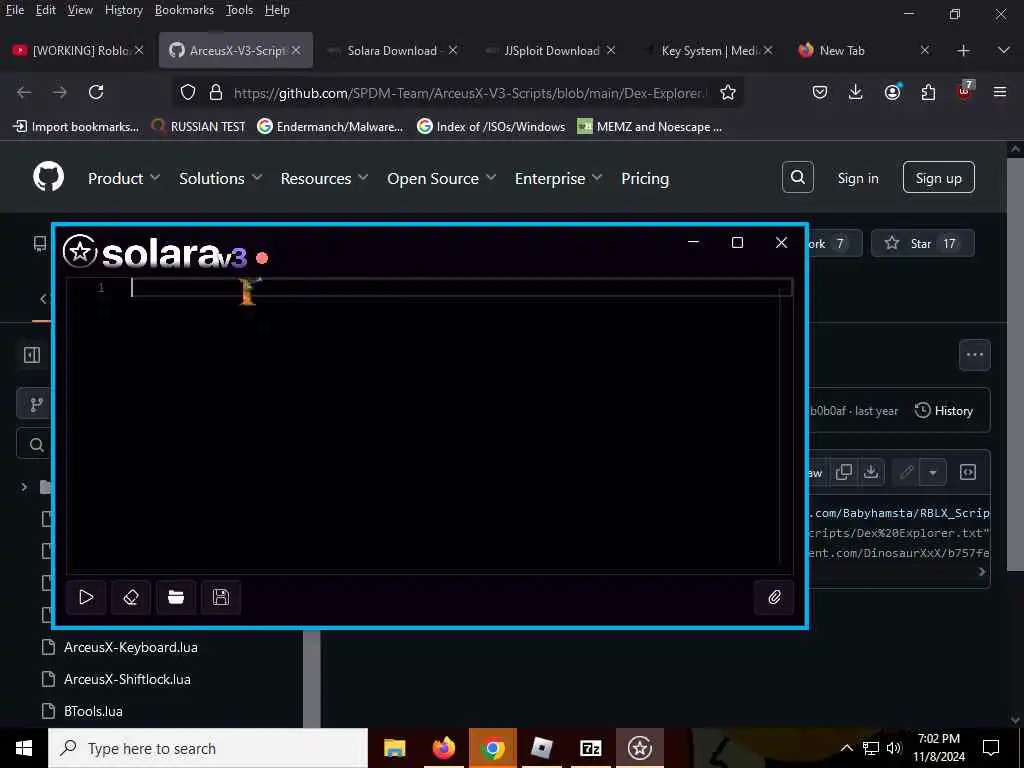Screen dimensions: 1024x768
Task: Copy raw file contents on GitHub
Action: click(x=843, y=472)
